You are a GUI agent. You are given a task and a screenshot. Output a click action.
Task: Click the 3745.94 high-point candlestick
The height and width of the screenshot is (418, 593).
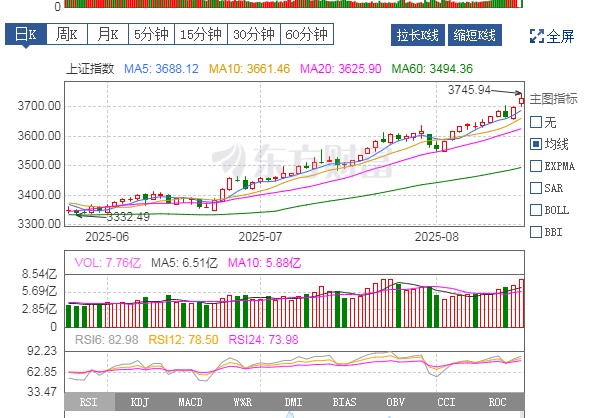pos(522,101)
